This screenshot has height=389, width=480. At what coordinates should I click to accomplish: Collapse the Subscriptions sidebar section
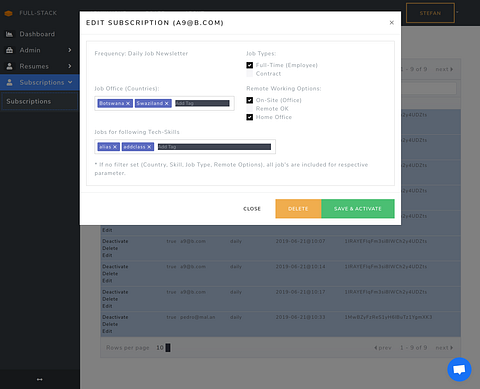[x=70, y=82]
